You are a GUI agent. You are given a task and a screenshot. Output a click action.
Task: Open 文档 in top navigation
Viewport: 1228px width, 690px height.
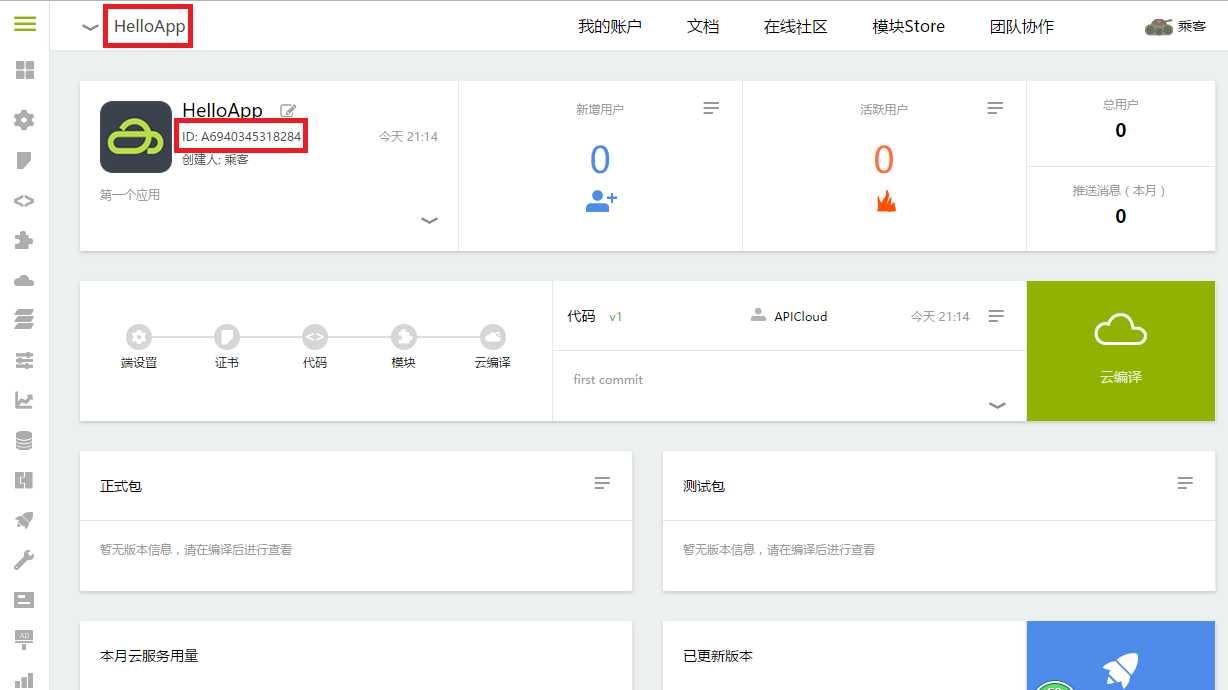[x=703, y=27]
